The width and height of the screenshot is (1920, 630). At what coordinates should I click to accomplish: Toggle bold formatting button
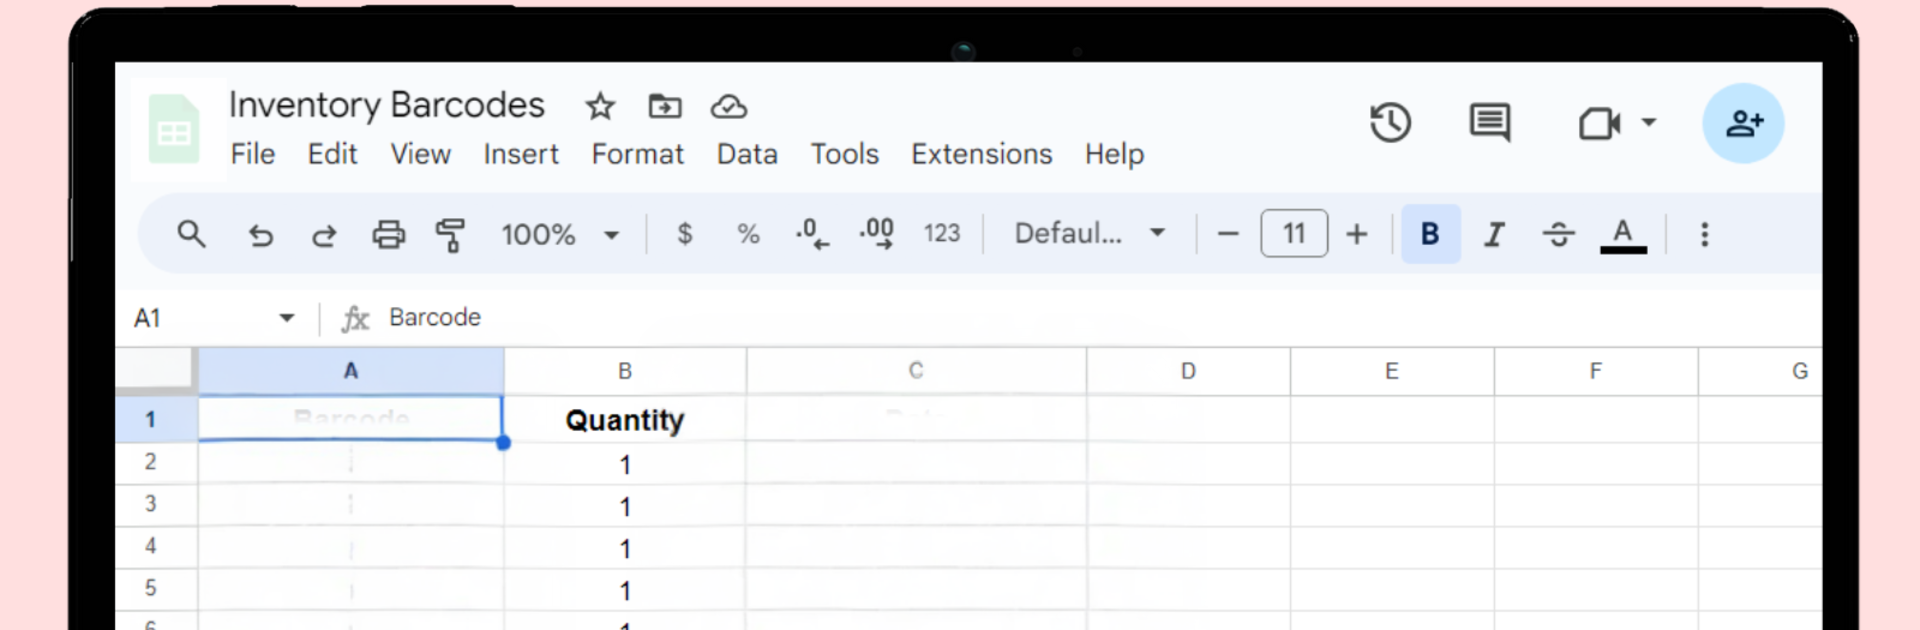[1430, 234]
